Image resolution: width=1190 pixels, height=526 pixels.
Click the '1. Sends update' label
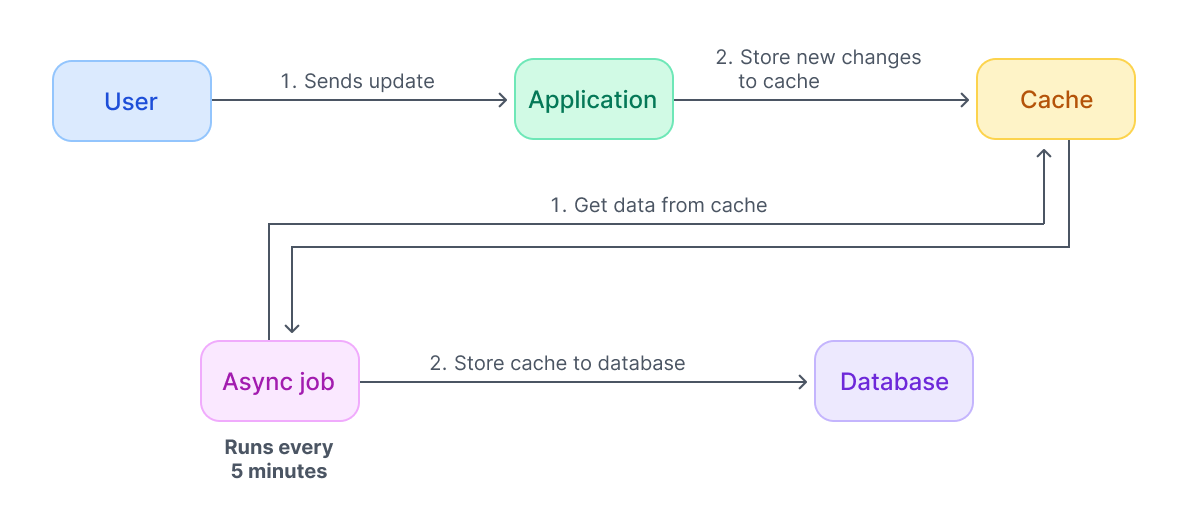[x=357, y=81]
